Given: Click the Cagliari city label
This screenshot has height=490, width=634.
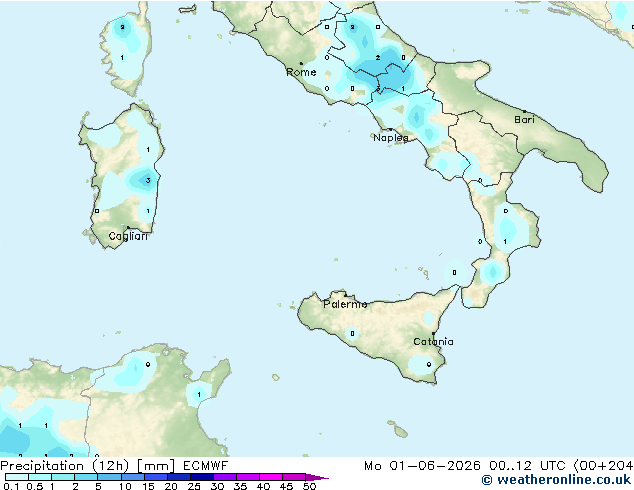Looking at the screenshot, I should pos(128,236).
